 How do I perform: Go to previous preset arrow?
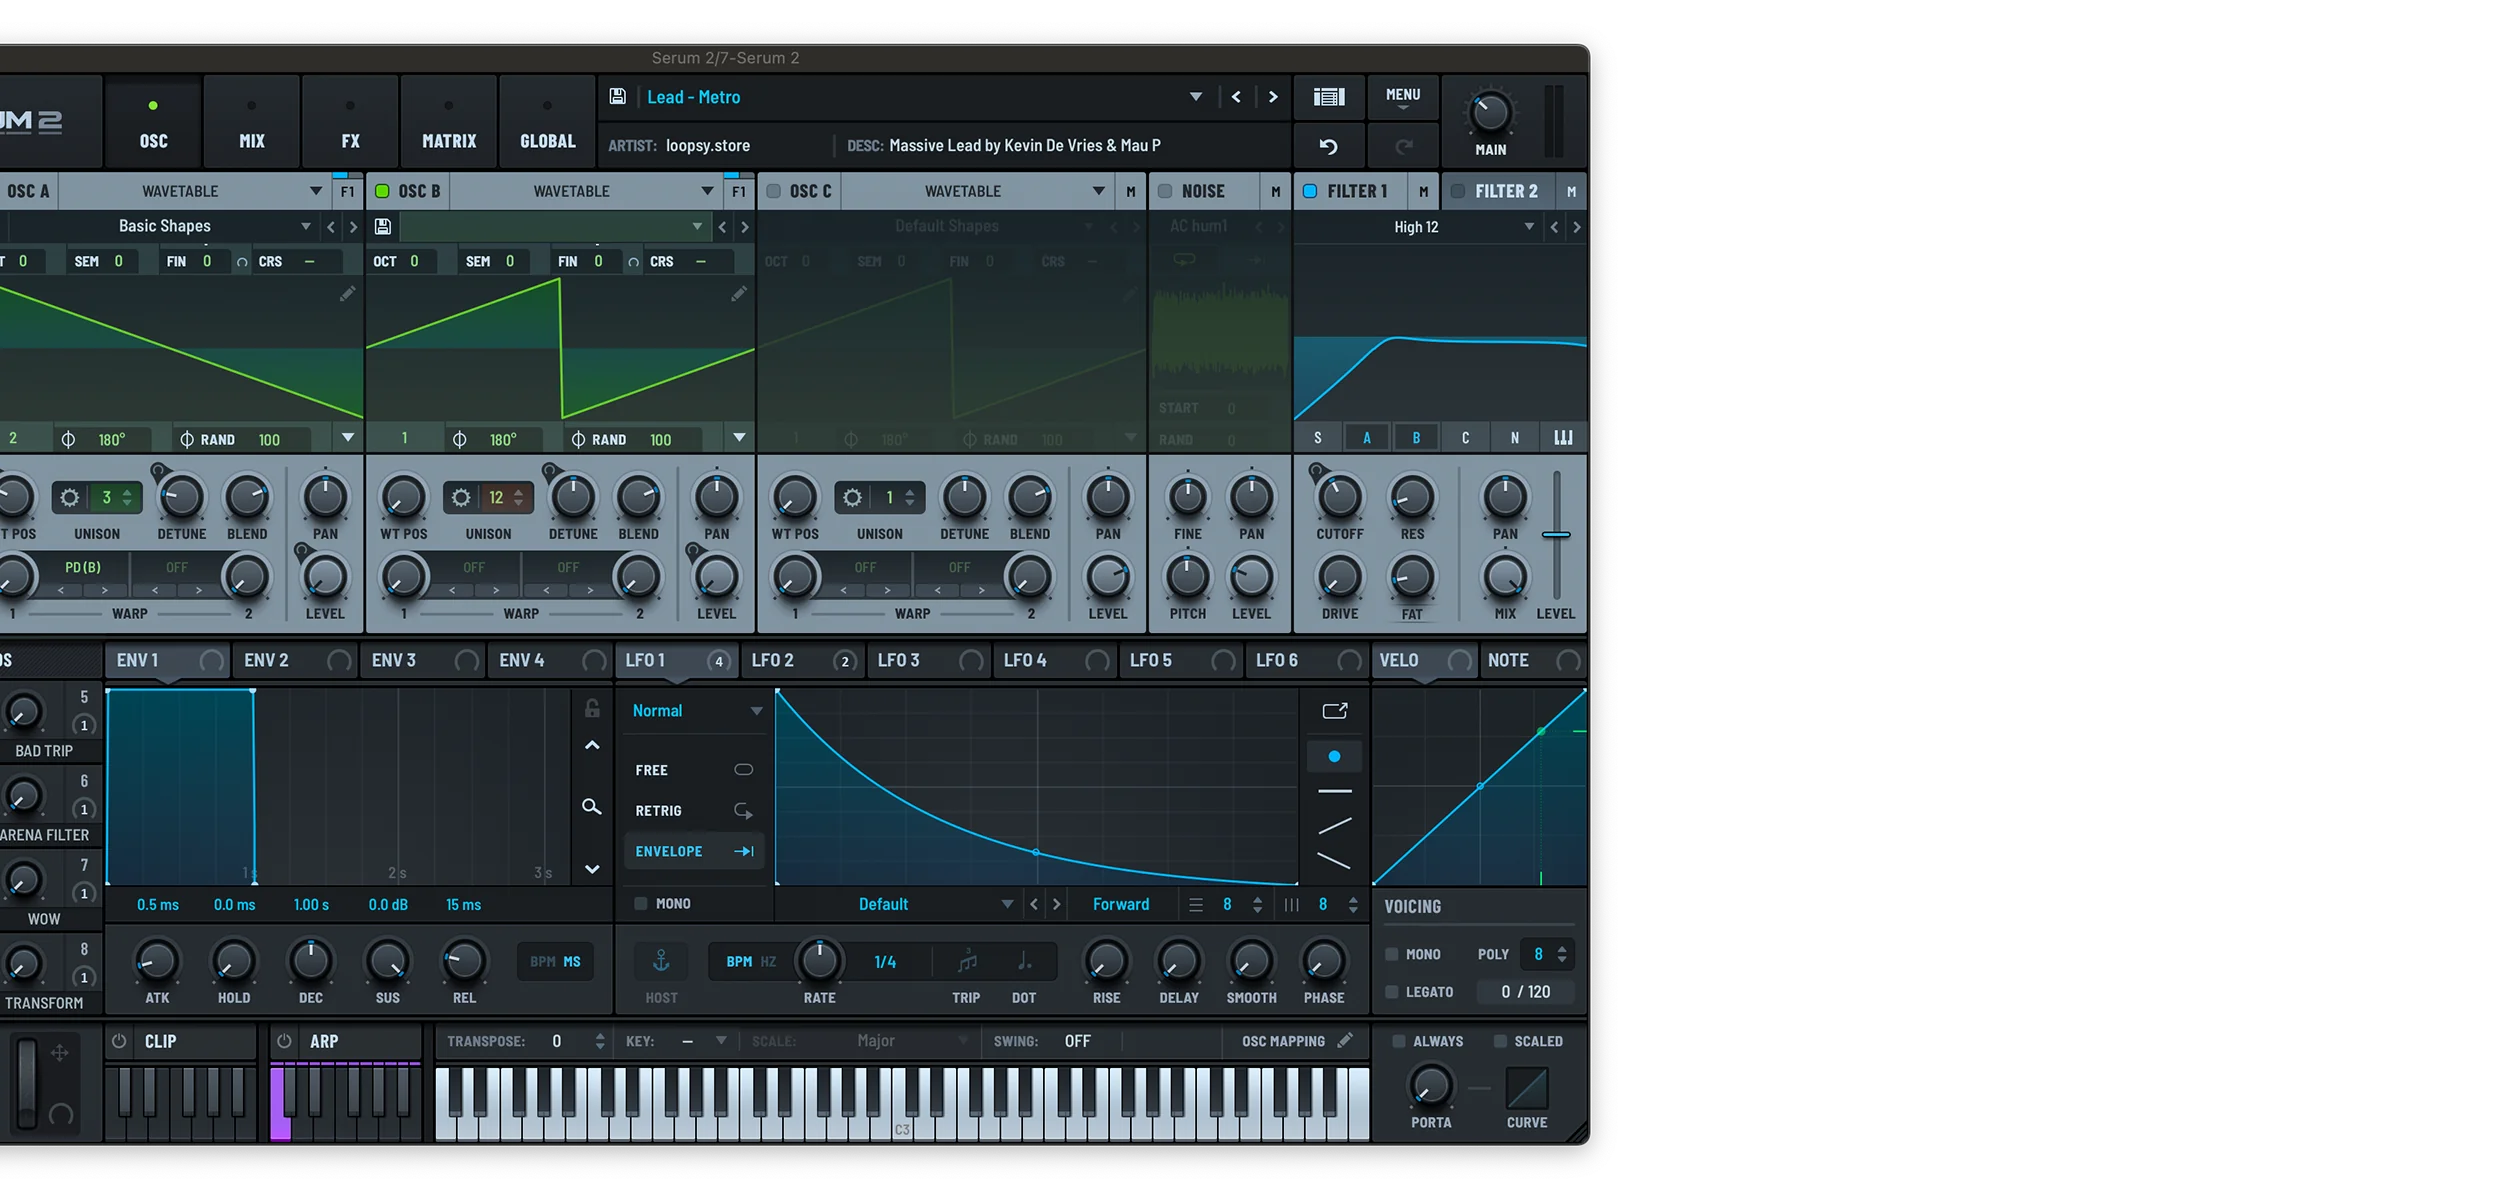click(x=1236, y=97)
